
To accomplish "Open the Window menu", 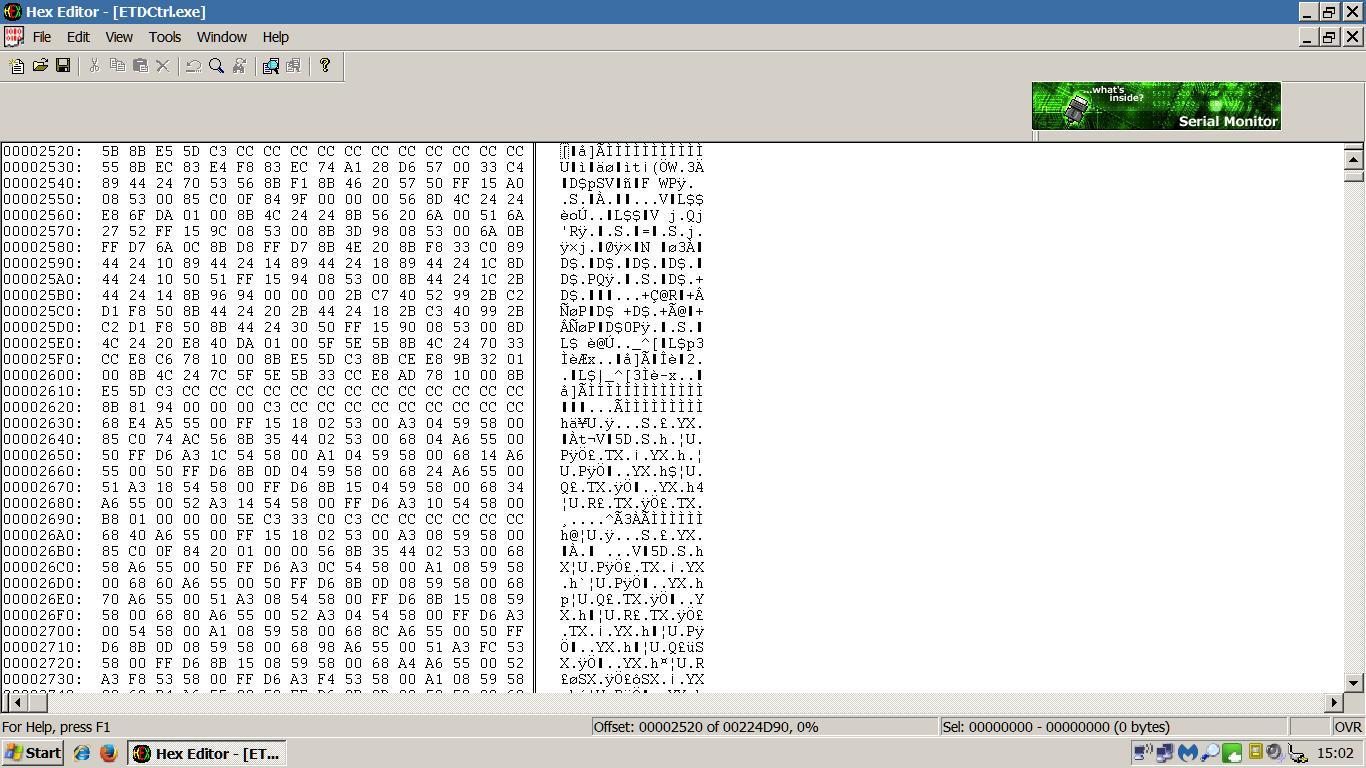I will pyautogui.click(x=222, y=37).
